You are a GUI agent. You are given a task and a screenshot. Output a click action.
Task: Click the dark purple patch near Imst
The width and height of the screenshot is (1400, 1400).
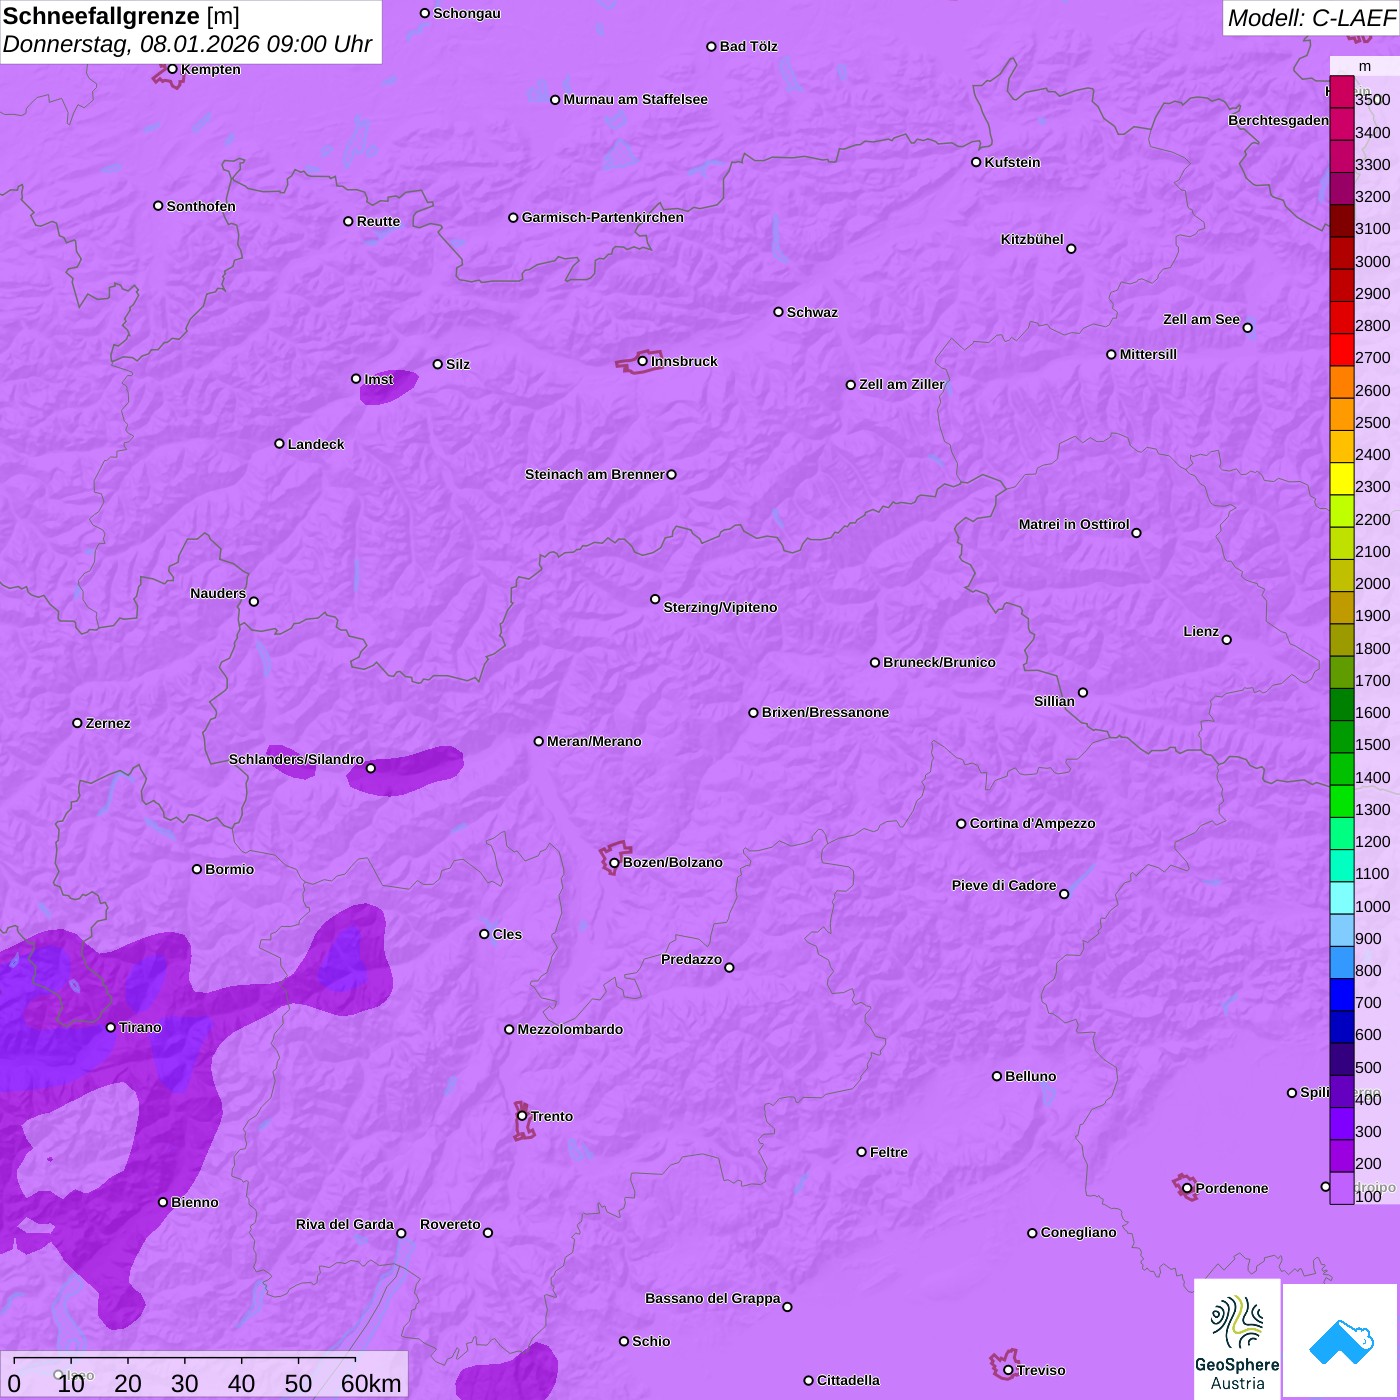[390, 388]
